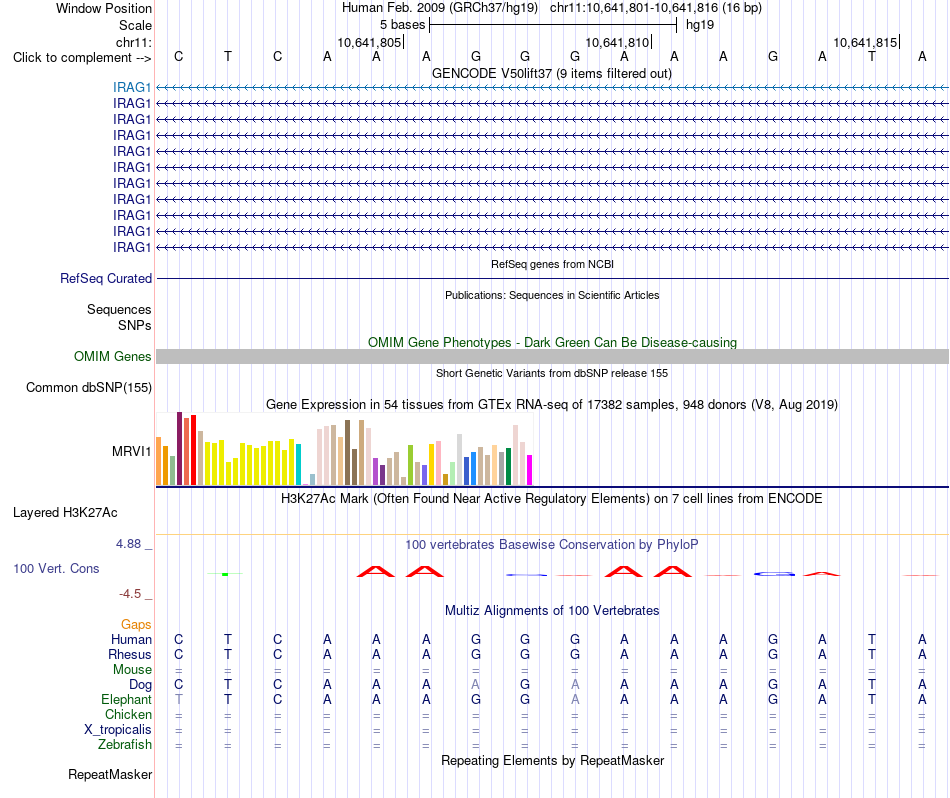Click the RefSeq Curated intron line

[552, 279]
